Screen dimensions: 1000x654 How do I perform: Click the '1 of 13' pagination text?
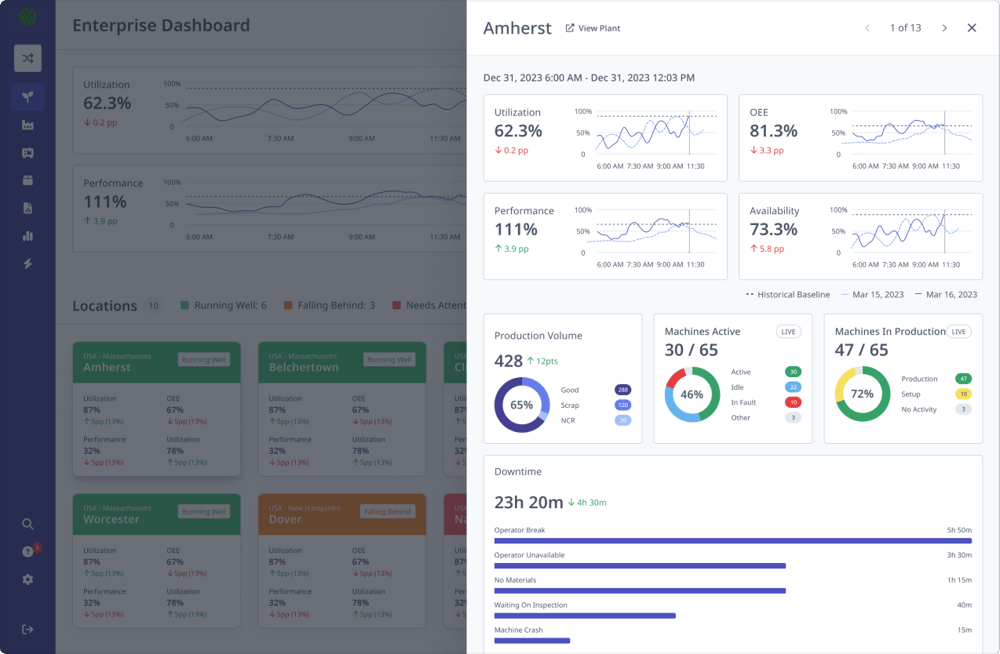(906, 28)
